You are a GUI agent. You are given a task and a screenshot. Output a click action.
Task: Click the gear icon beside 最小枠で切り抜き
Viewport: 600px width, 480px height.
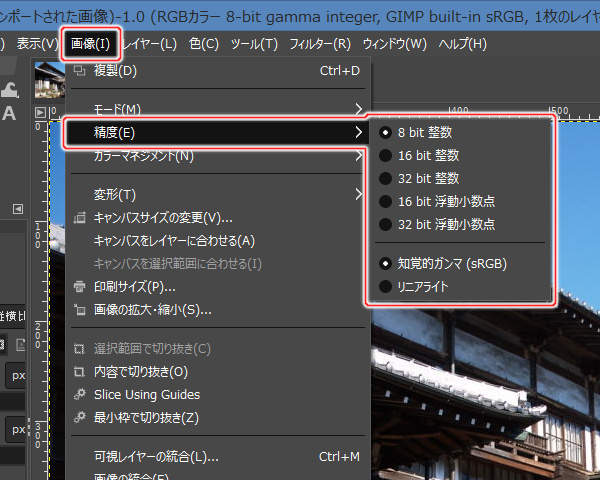coord(79,417)
